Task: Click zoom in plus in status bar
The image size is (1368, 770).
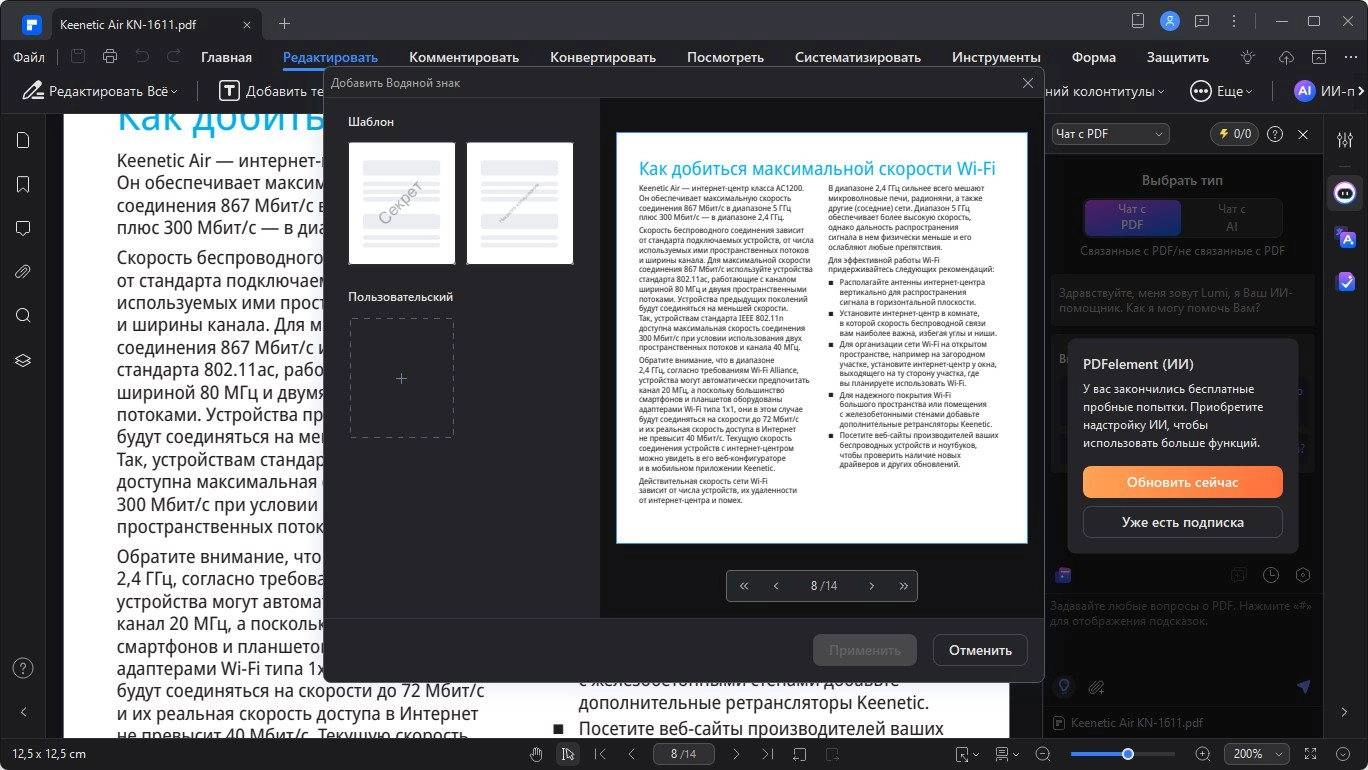Action: coord(1203,753)
